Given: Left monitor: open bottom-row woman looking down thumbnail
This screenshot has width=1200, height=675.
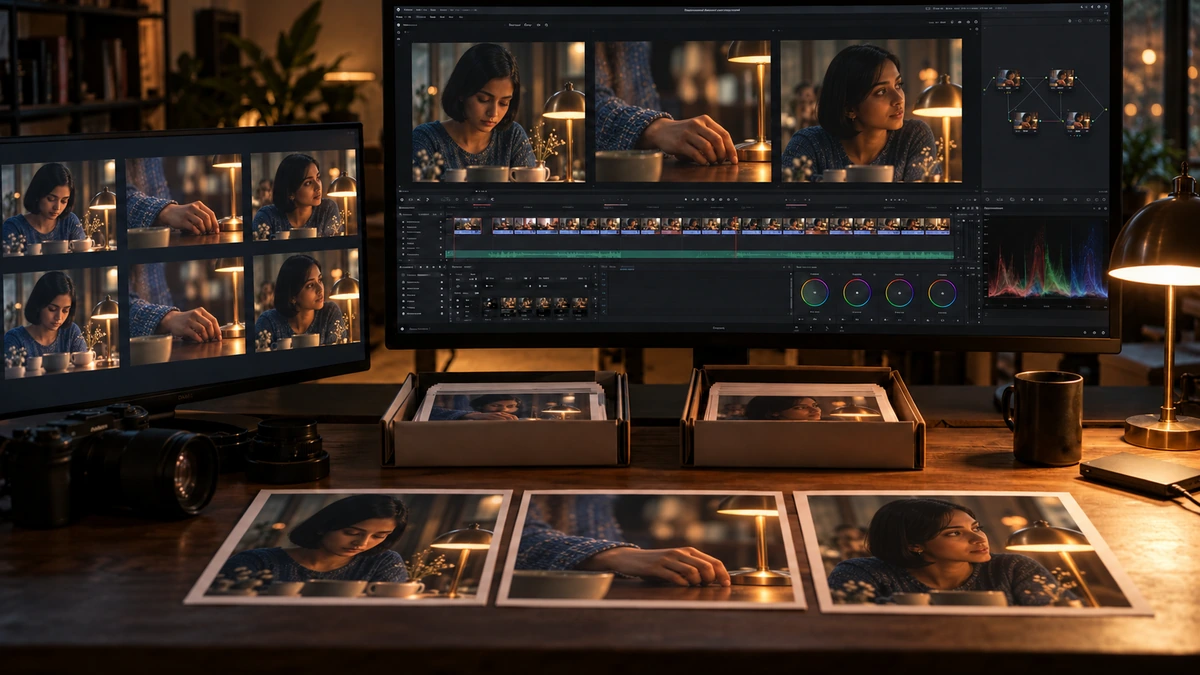Looking at the screenshot, I should tap(61, 322).
